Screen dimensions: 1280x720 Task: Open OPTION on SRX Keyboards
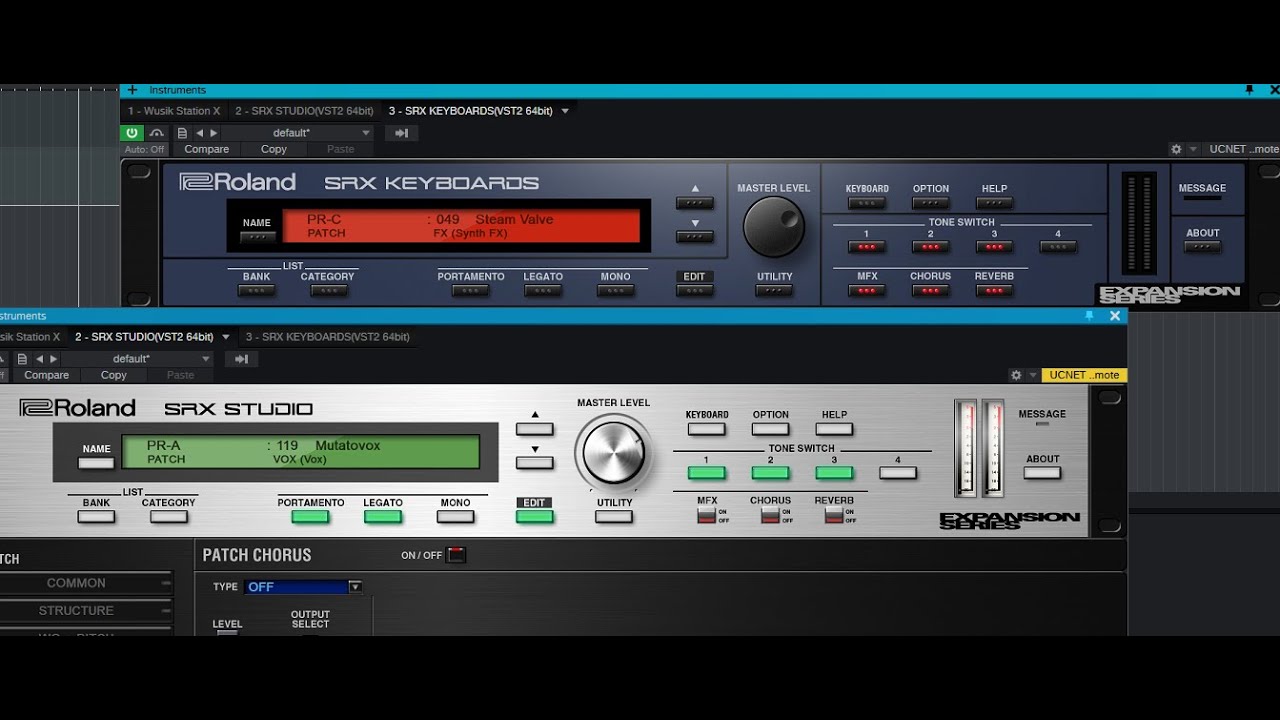pyautogui.click(x=931, y=203)
